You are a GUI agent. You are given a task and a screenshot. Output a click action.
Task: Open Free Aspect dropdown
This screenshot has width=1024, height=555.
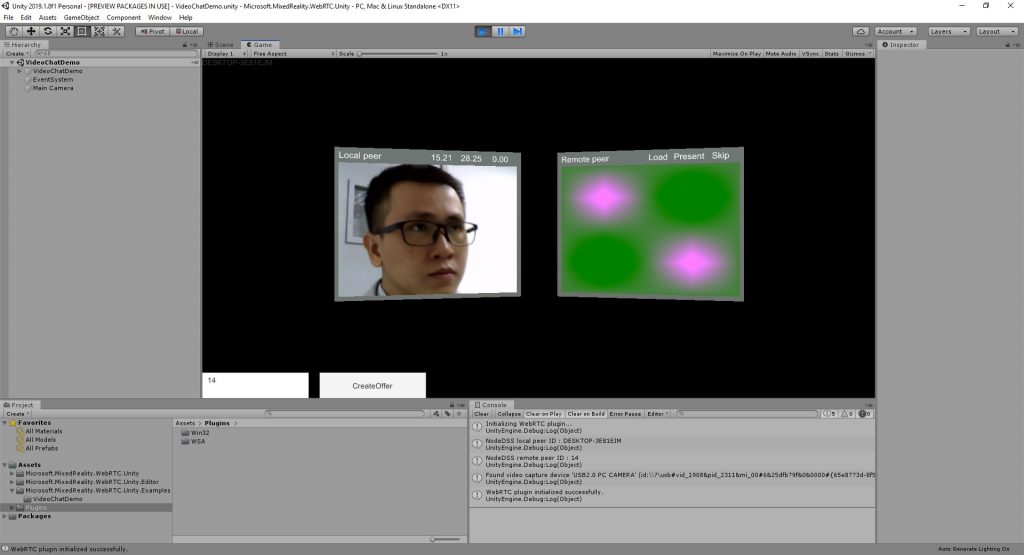[293, 54]
